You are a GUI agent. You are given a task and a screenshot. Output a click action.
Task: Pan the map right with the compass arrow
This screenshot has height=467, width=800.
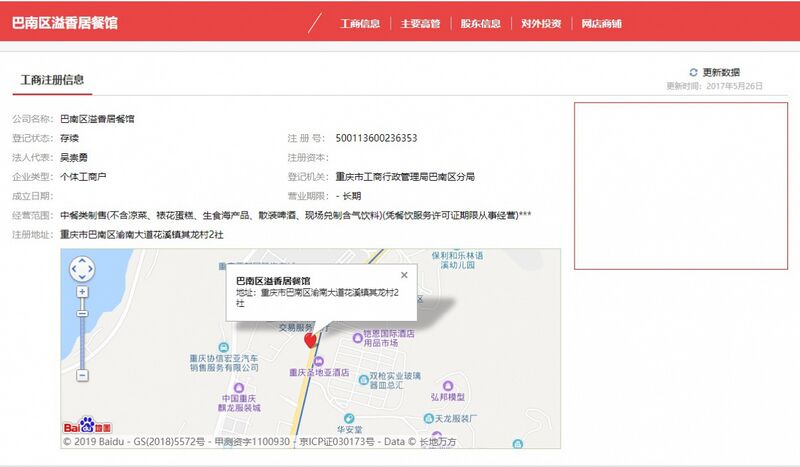[91, 269]
